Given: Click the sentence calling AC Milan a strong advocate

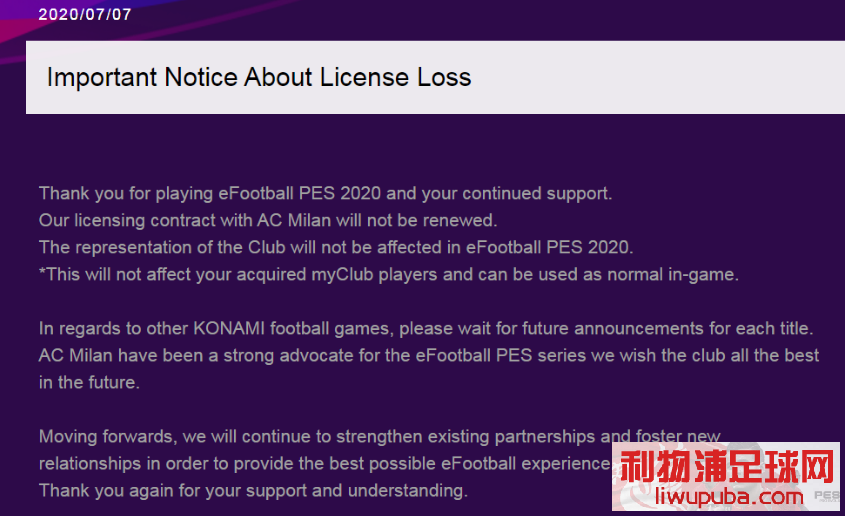Looking at the screenshot, I should pyautogui.click(x=429, y=355).
